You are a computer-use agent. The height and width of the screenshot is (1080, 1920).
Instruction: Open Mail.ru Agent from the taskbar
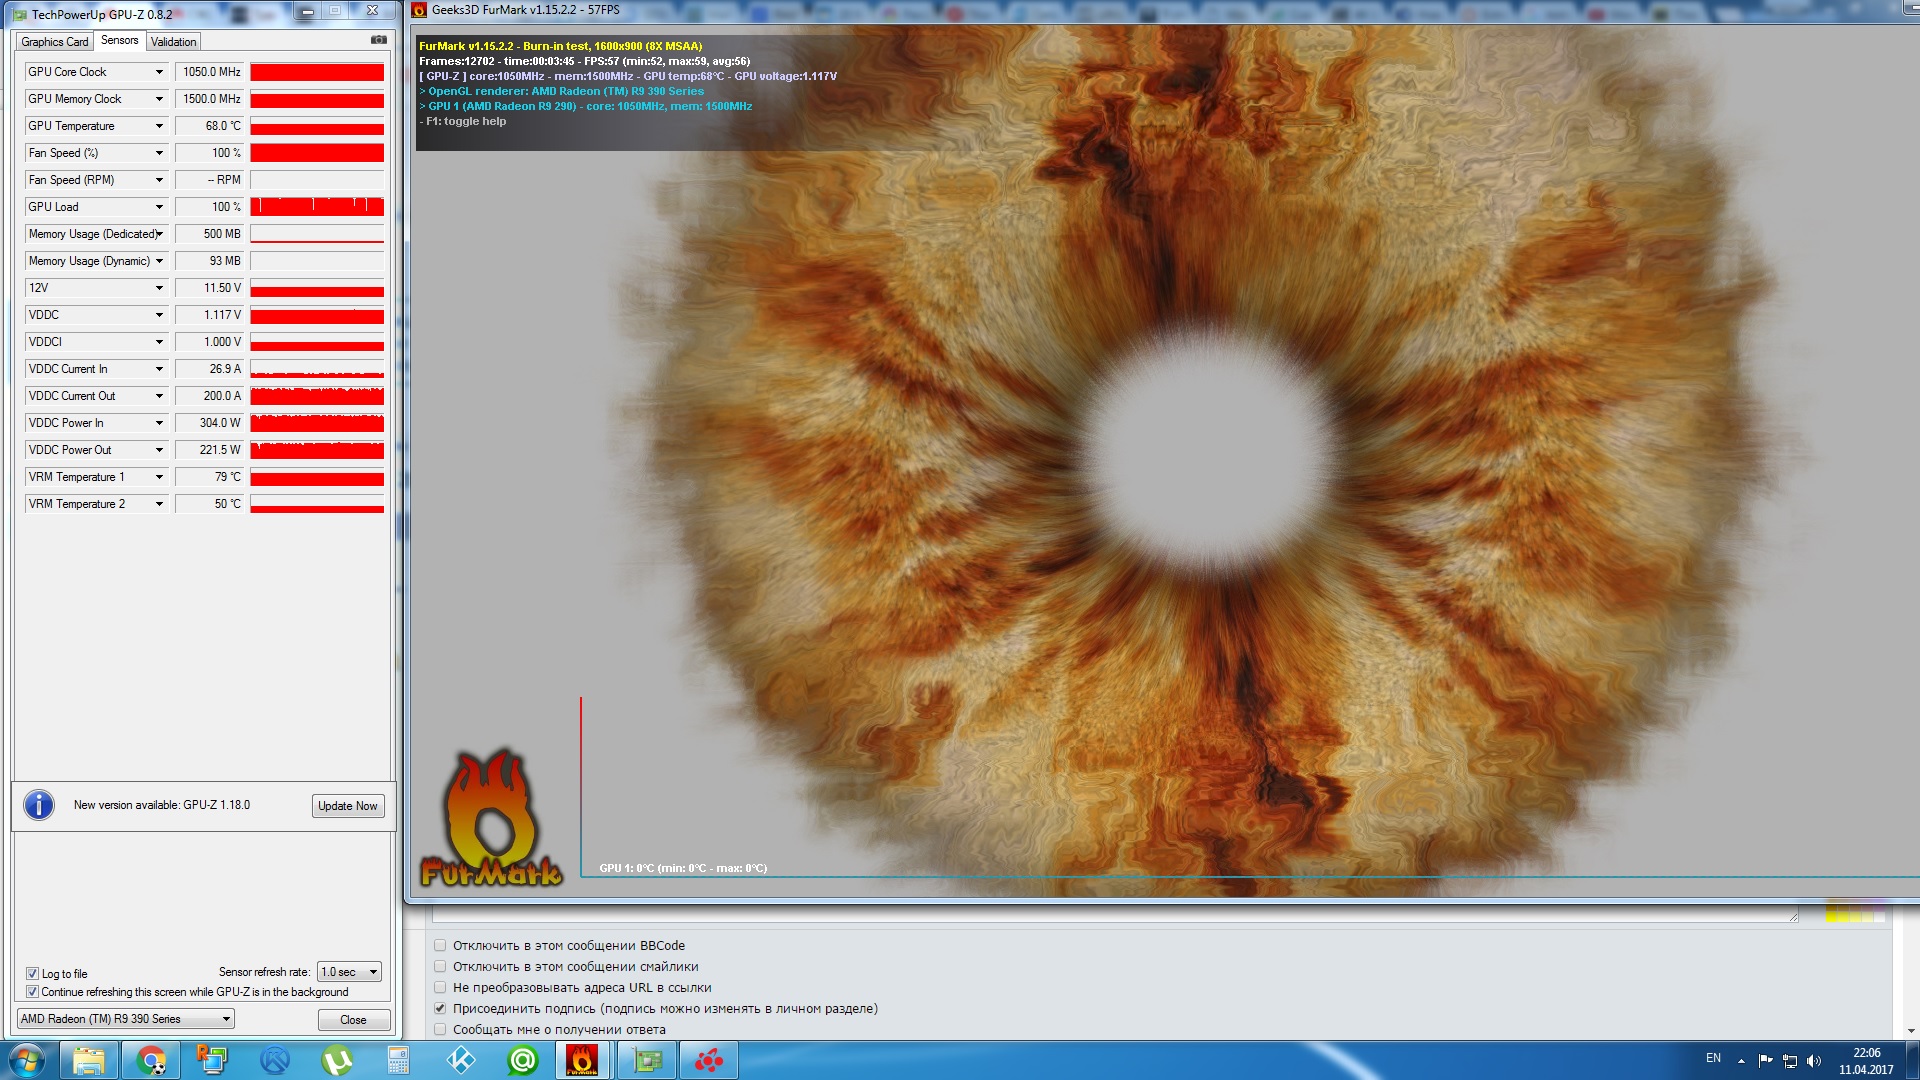click(x=522, y=1060)
